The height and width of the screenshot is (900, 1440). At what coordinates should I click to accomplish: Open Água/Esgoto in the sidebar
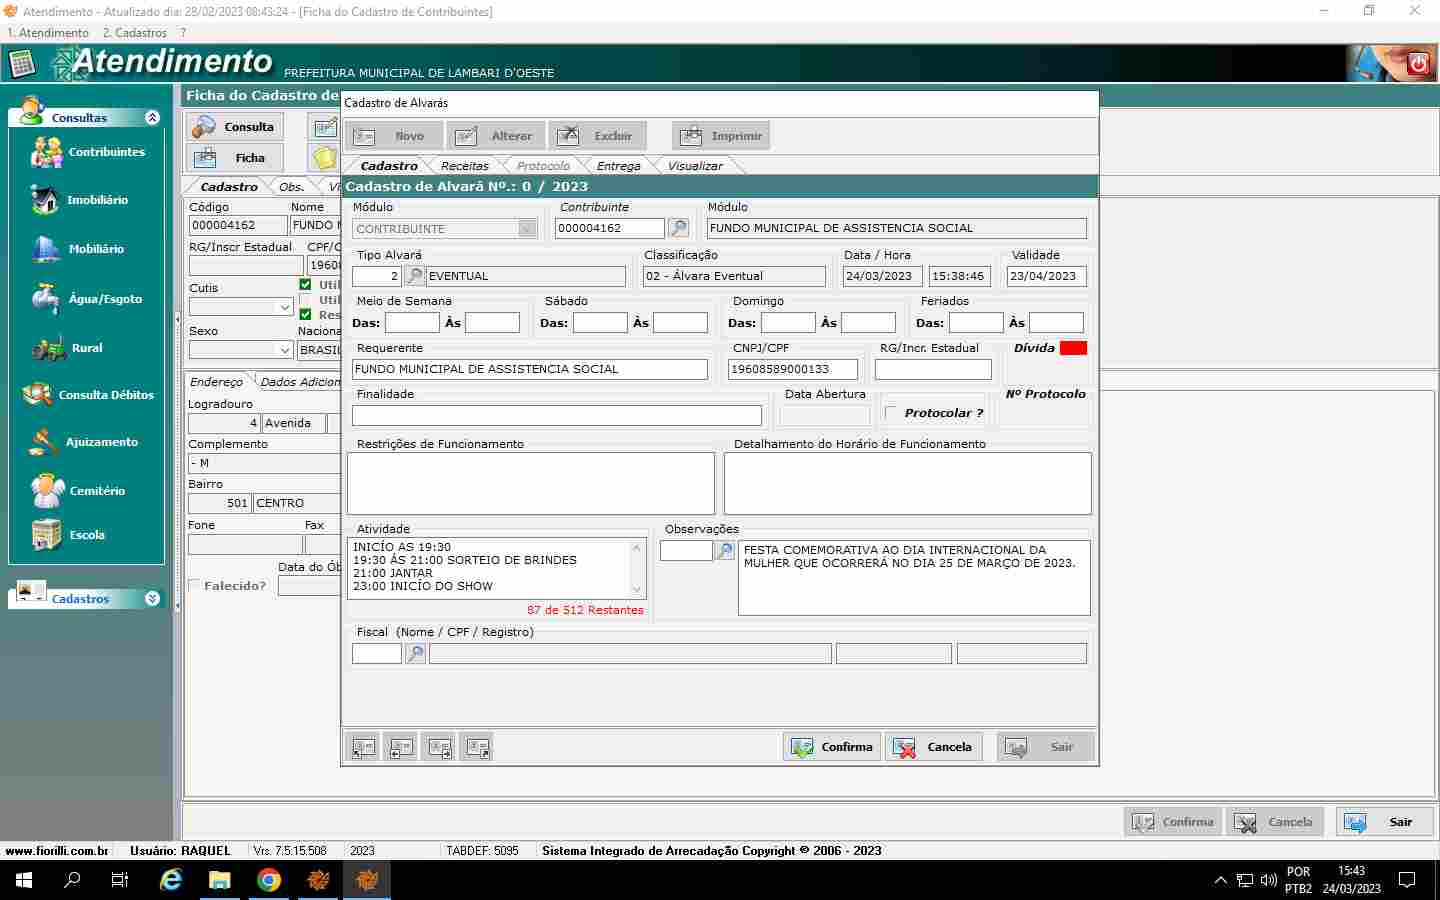click(x=105, y=299)
